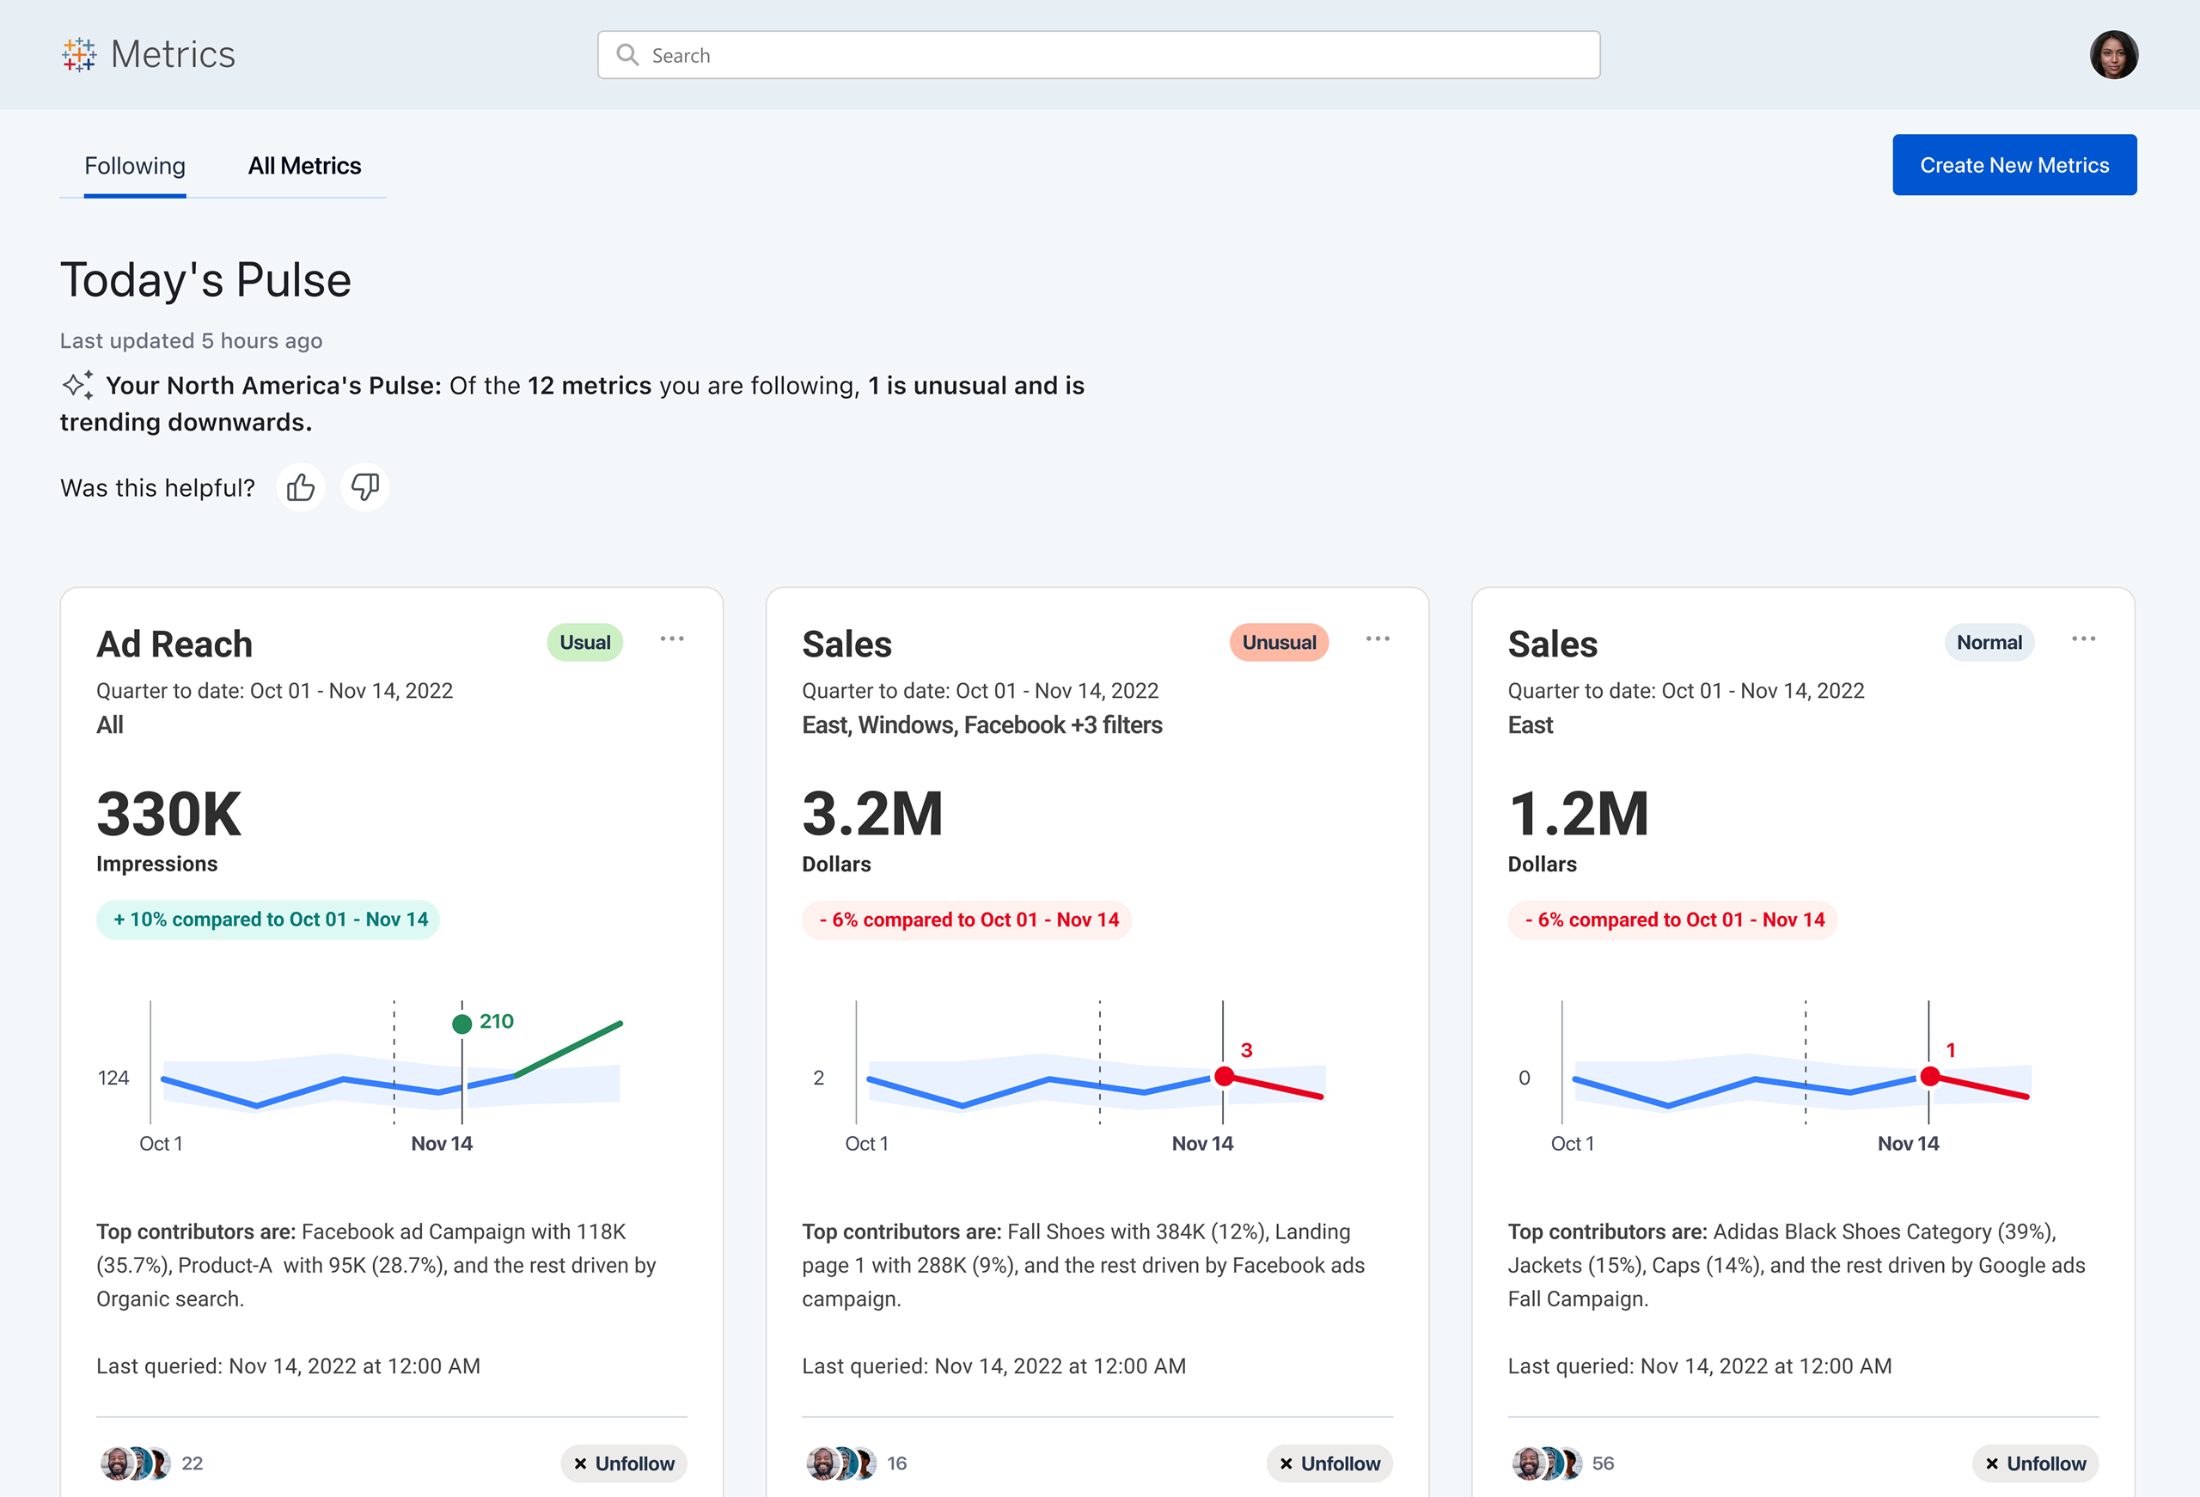Screen dimensions: 2200x1497
Task: Click the follower count 22
Action: pyautogui.click(x=192, y=1463)
